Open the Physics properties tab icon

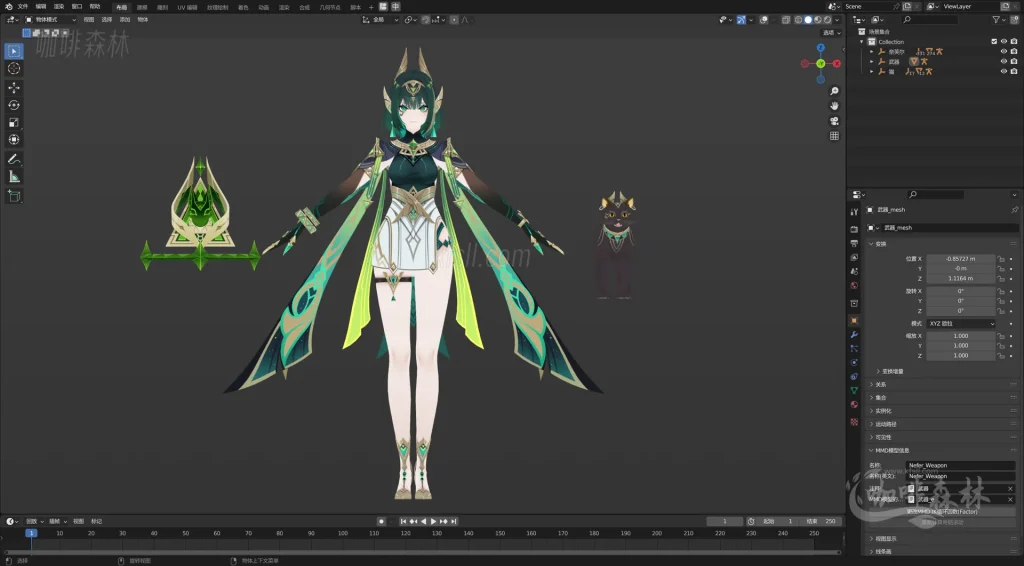854,362
